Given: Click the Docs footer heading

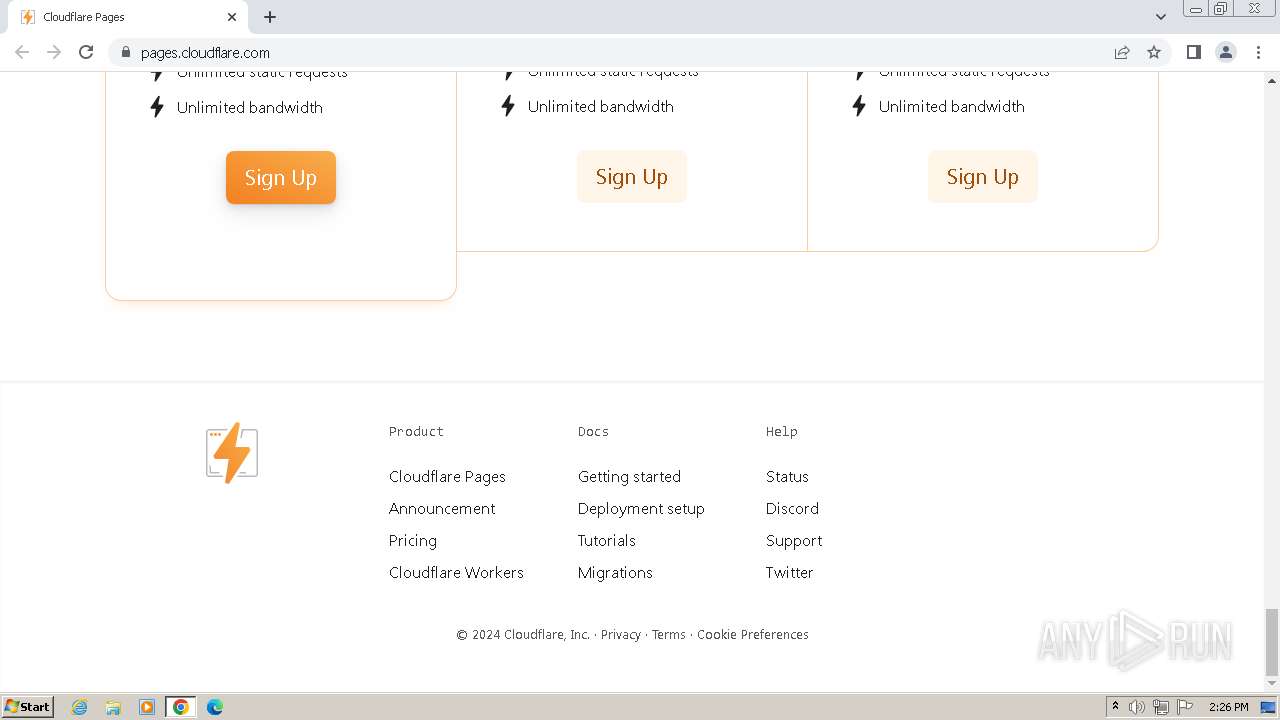Looking at the screenshot, I should point(593,431).
